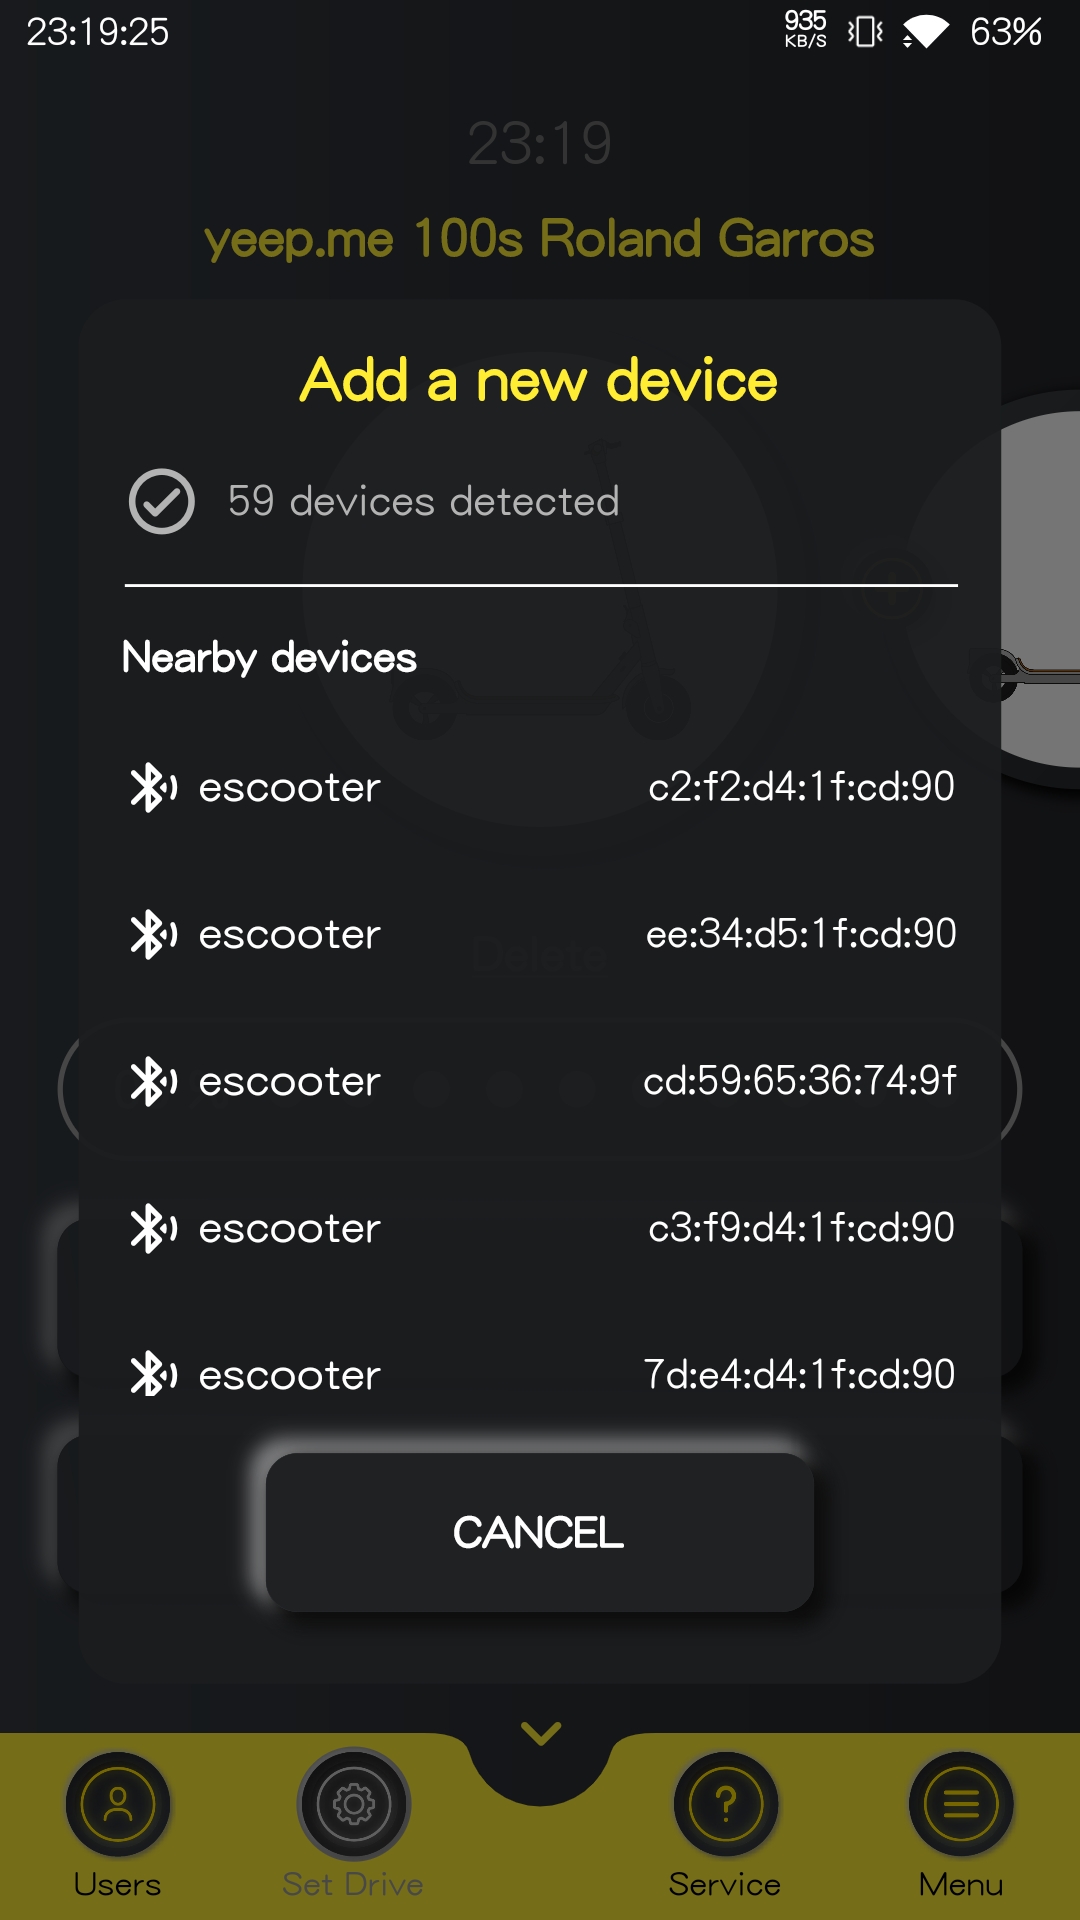Tap the Users tab label
Viewport: 1080px width, 1920px height.
point(118,1884)
